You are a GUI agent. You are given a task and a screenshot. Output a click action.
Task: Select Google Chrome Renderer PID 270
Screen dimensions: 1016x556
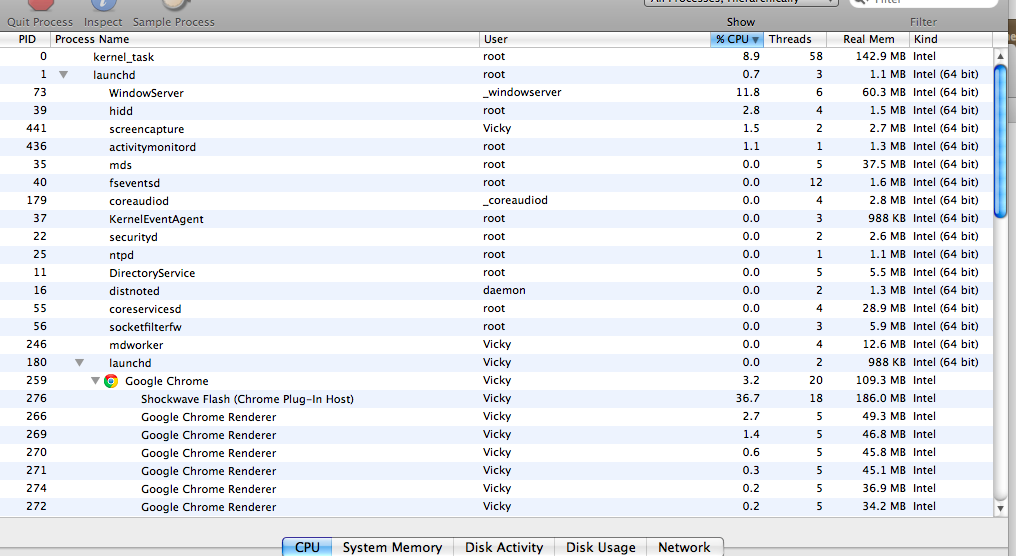pos(496,453)
